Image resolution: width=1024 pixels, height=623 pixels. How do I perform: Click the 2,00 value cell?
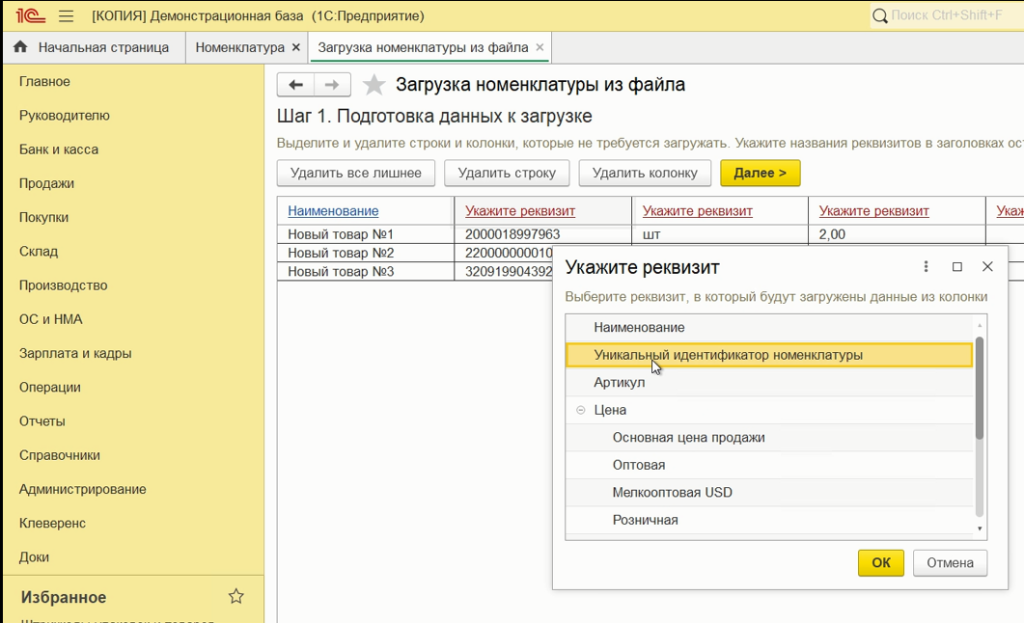coord(897,234)
